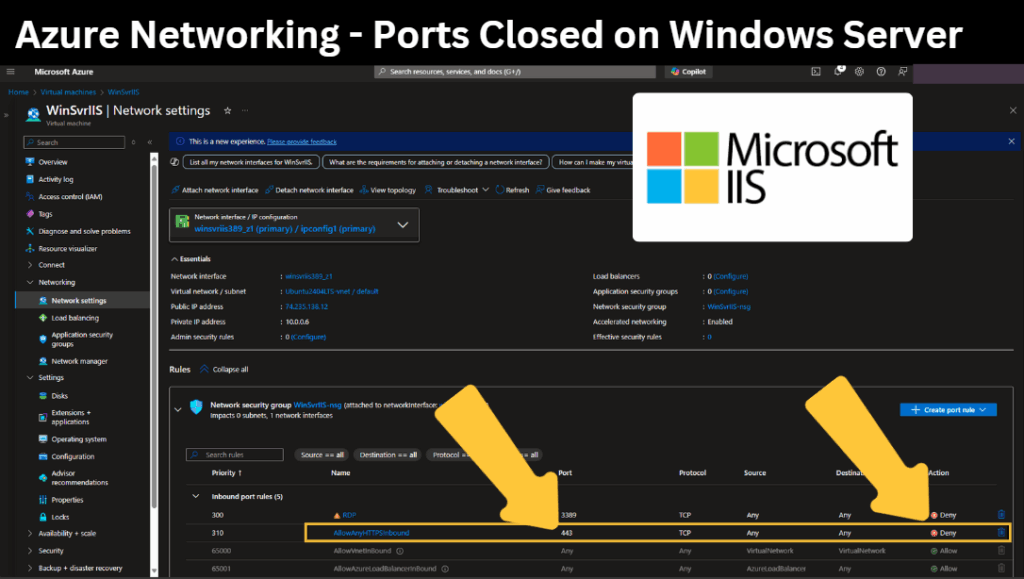
Task: Open the help question mark menu
Action: [881, 72]
